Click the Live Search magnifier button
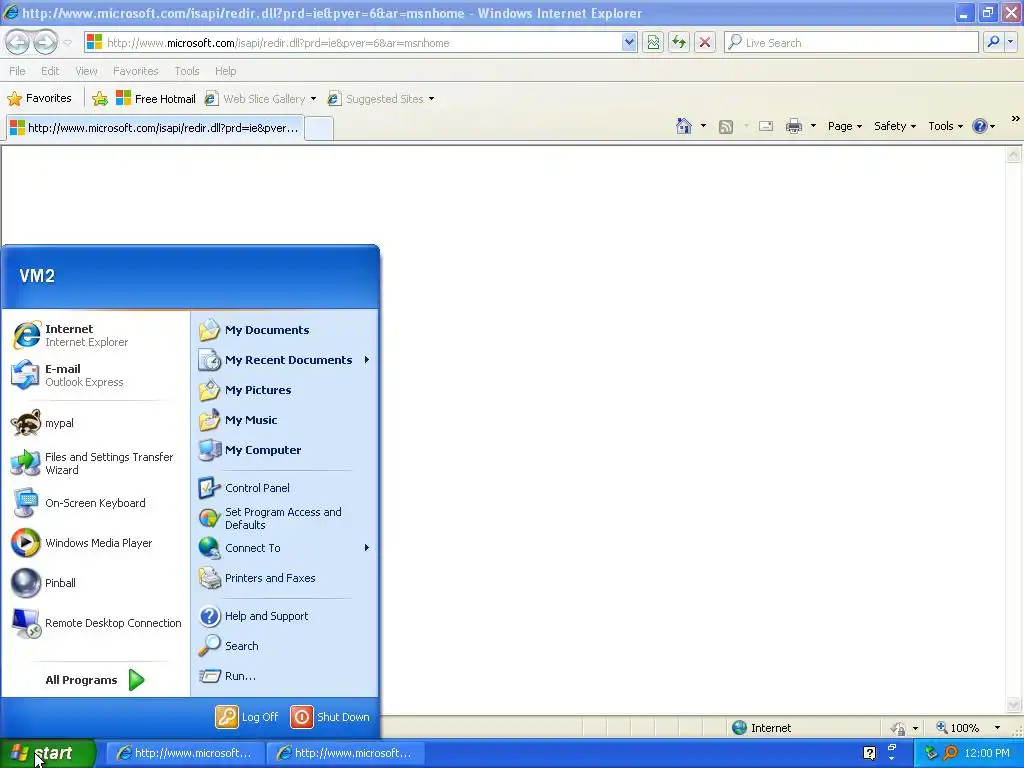Viewport: 1024px width, 768px height. click(x=993, y=42)
